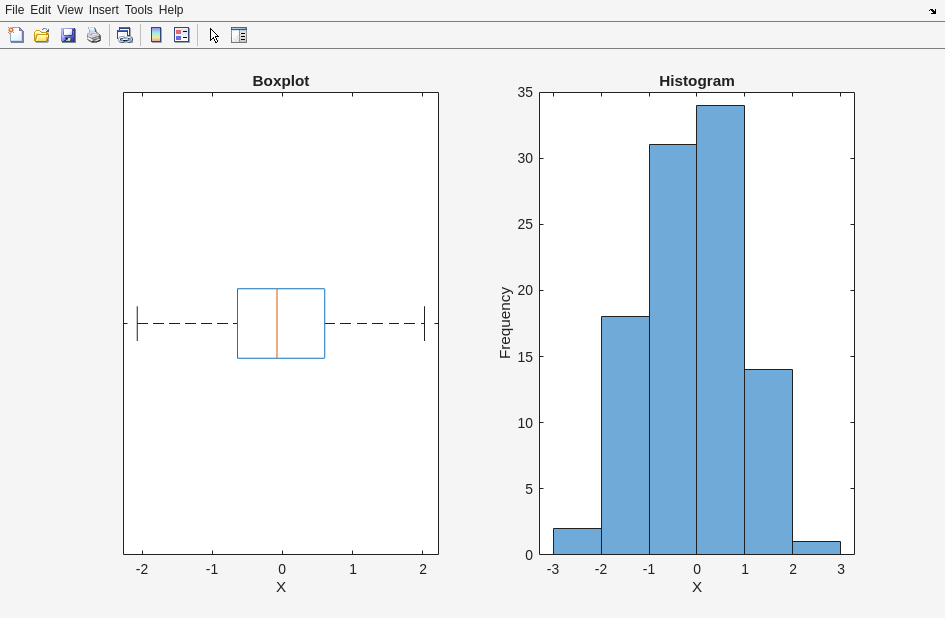Click the Boxplot title text
This screenshot has width=945, height=618.
coord(280,81)
